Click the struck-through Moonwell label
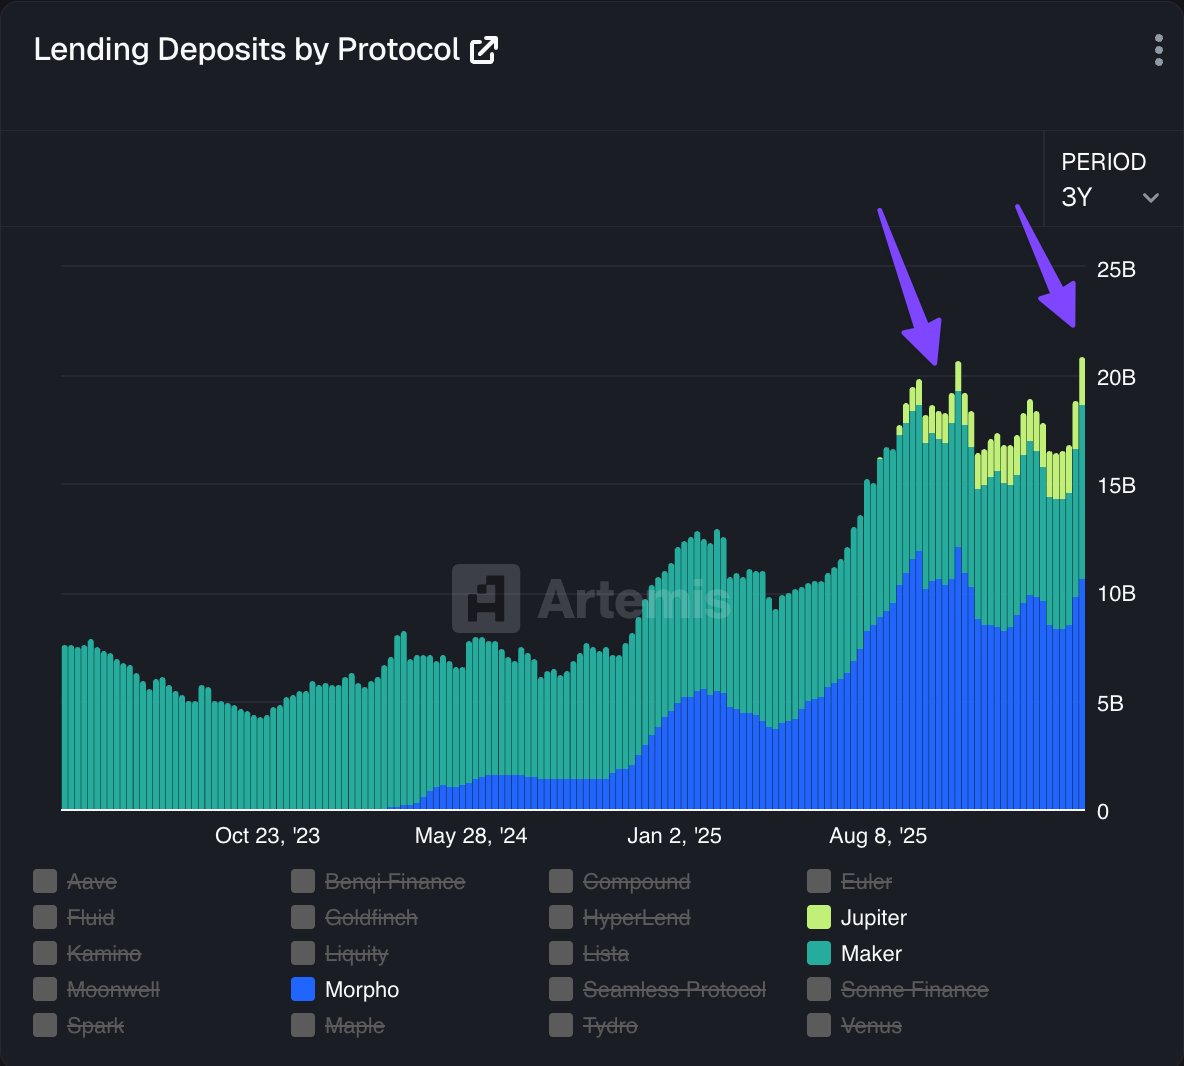Image resolution: width=1184 pixels, height=1066 pixels. click(113, 989)
